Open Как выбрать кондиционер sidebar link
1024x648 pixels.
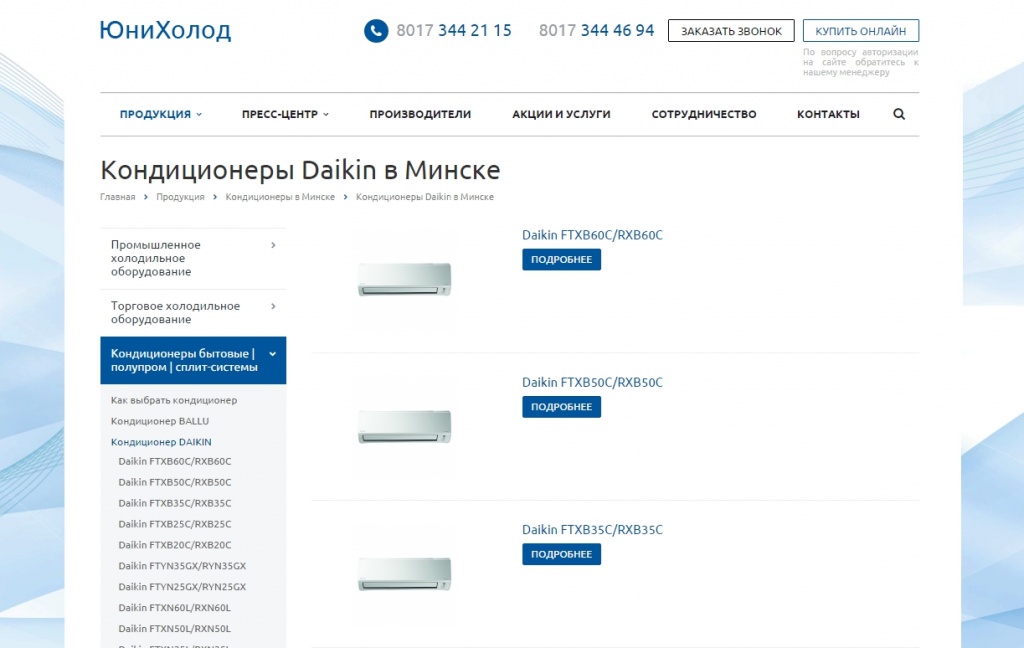tap(174, 400)
